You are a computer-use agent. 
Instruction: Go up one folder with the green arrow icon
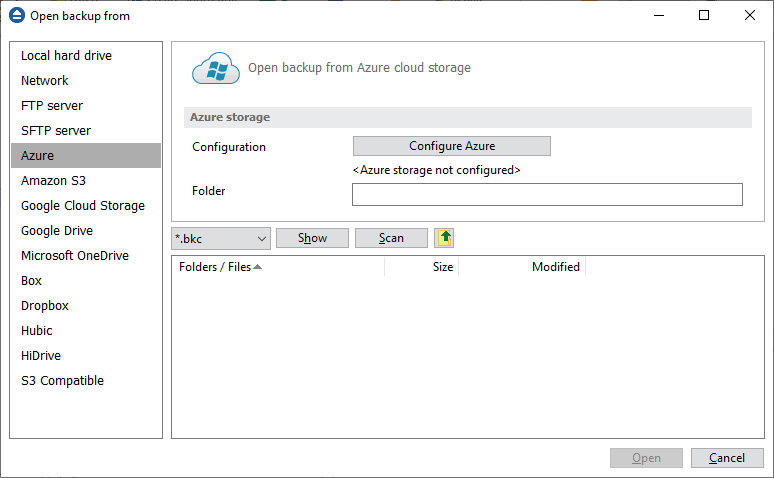click(444, 238)
